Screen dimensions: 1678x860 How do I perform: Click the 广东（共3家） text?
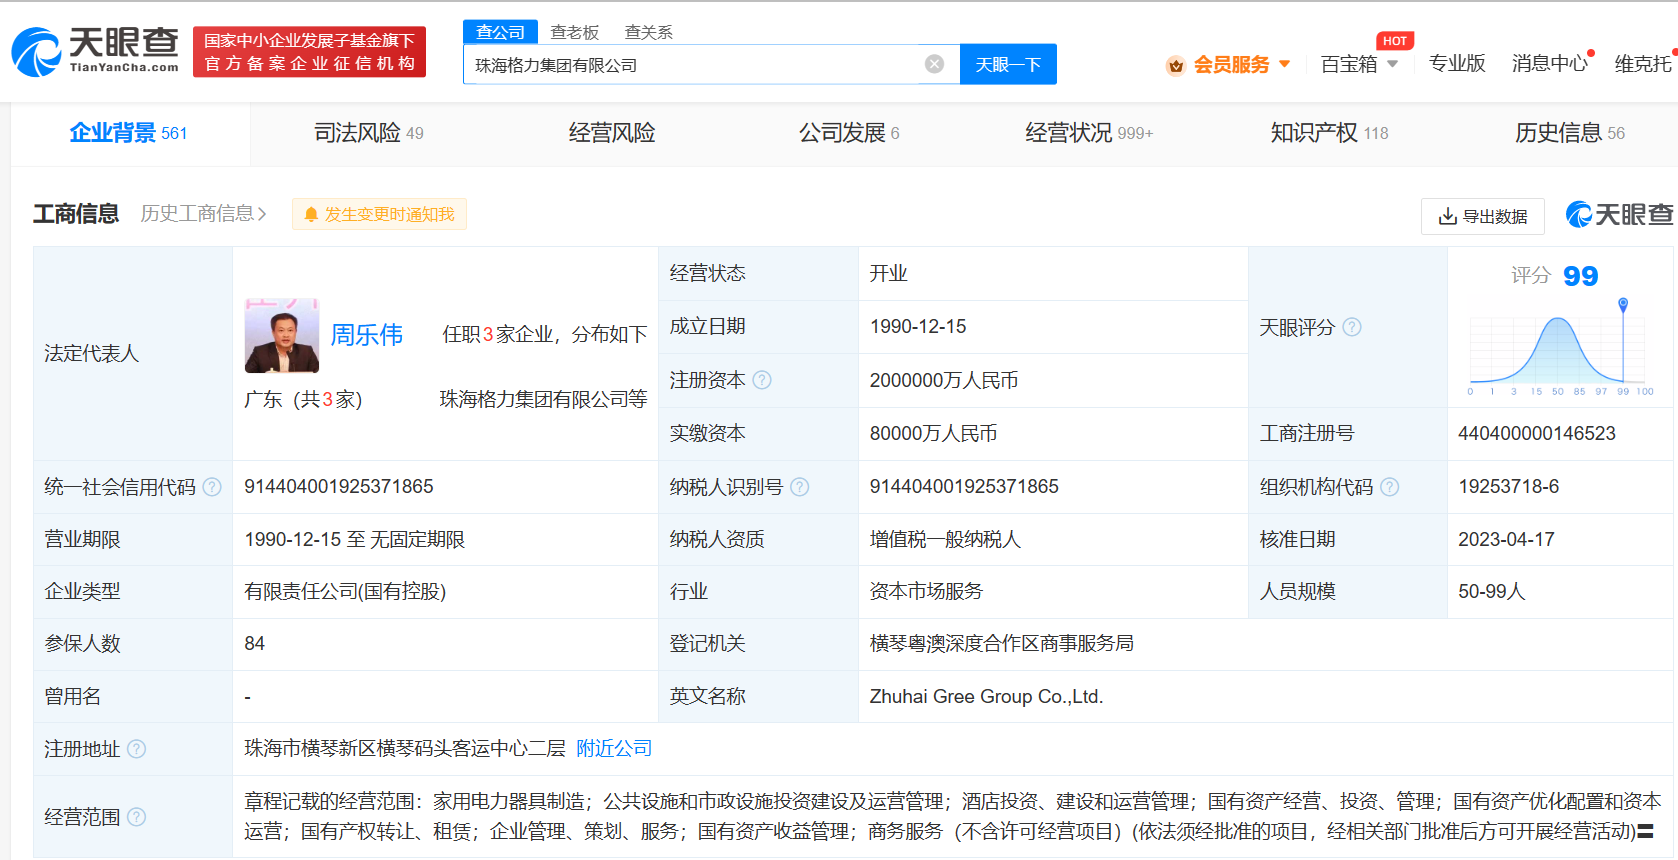pyautogui.click(x=303, y=400)
